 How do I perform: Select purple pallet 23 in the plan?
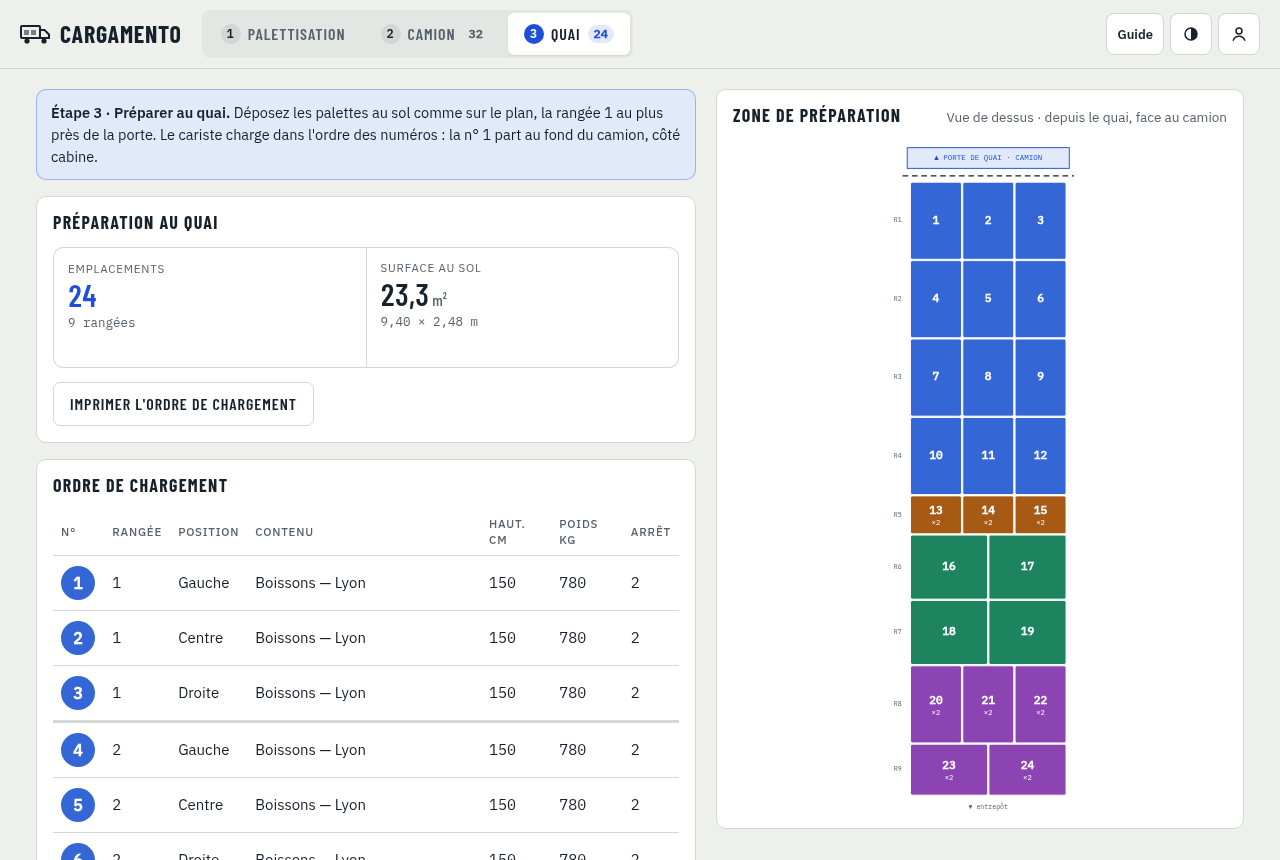tap(949, 769)
